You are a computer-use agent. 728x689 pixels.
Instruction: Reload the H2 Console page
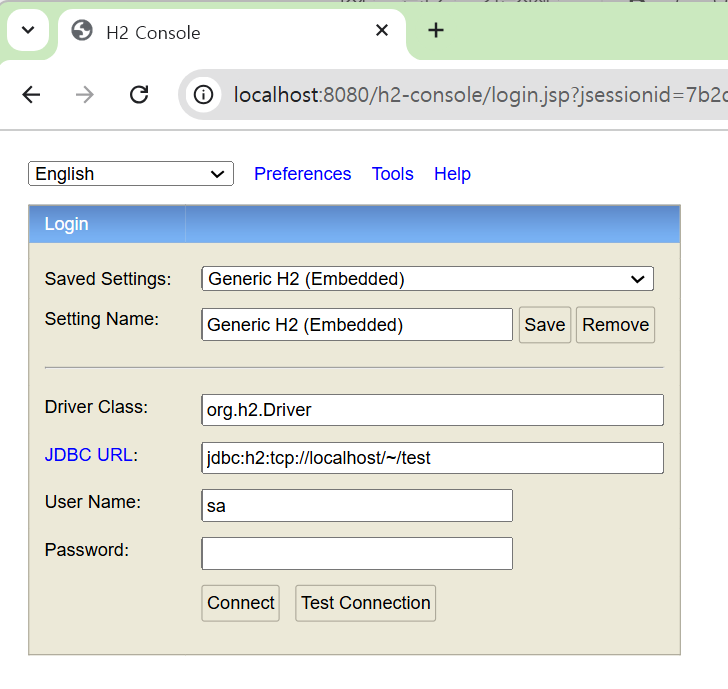[139, 95]
